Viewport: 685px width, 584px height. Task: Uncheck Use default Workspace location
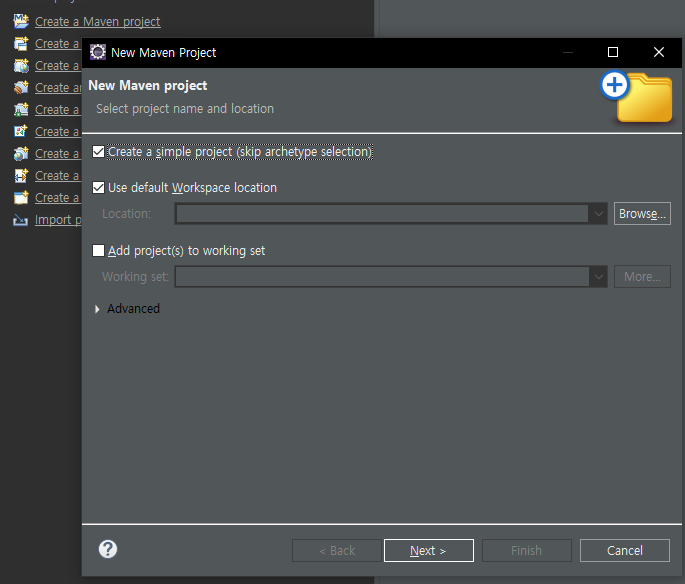pyautogui.click(x=98, y=187)
